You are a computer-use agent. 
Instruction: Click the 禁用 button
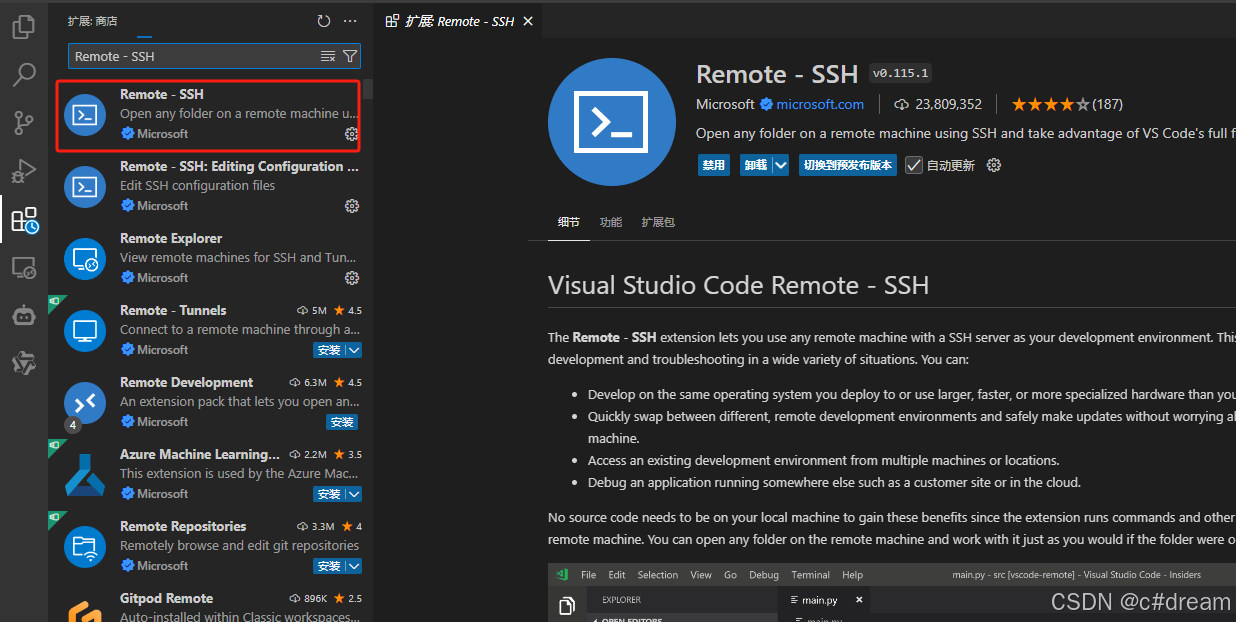[x=714, y=165]
